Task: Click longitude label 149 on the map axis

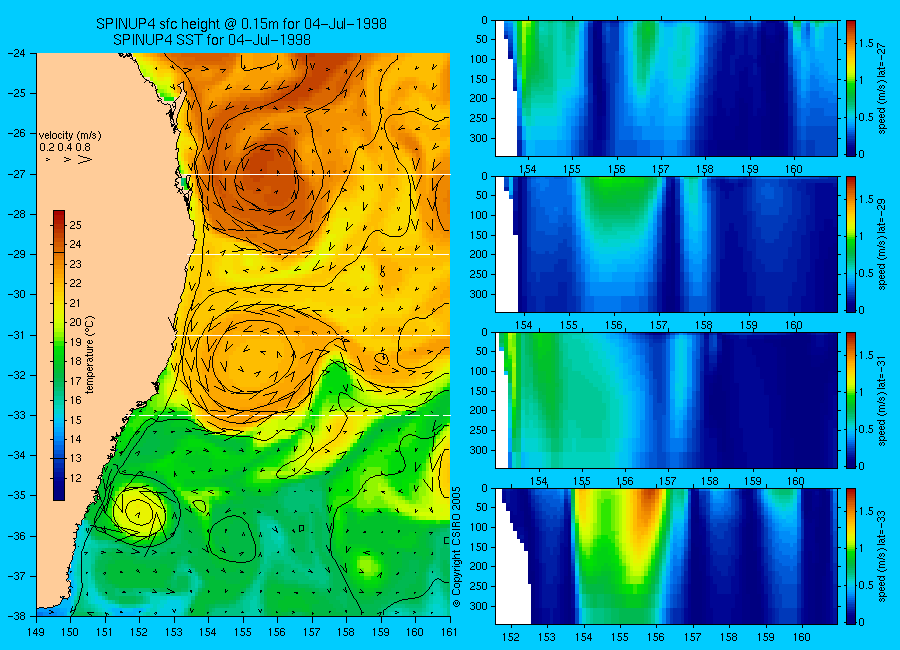Action: pyautogui.click(x=36, y=632)
